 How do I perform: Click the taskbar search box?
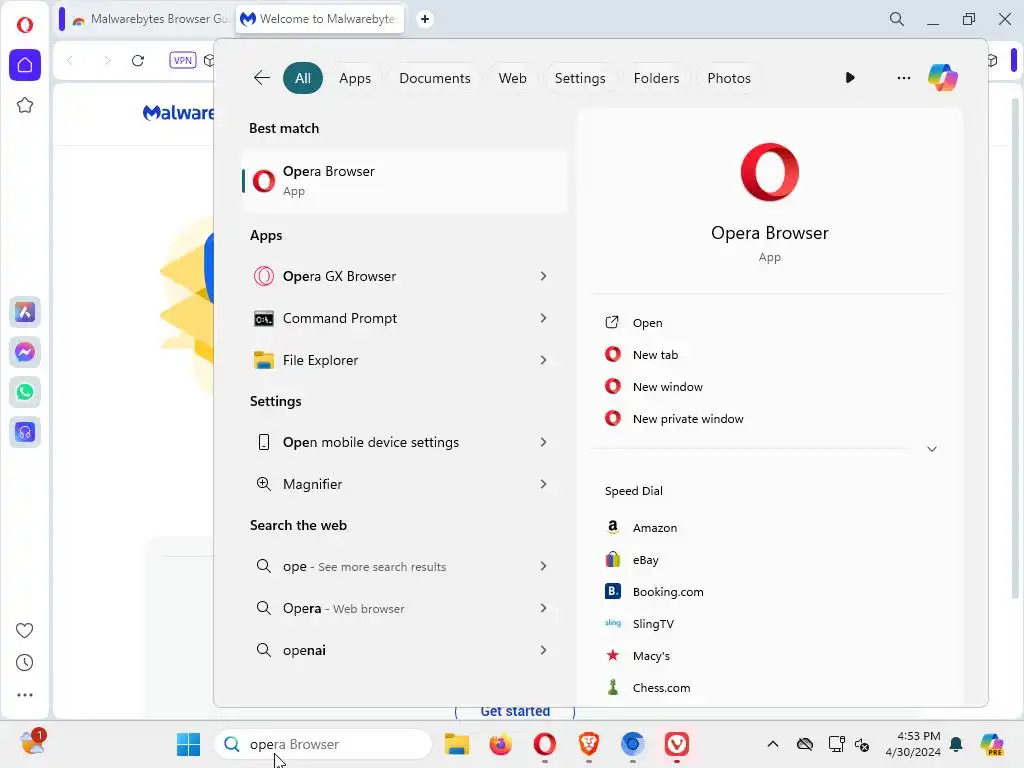pyautogui.click(x=323, y=744)
